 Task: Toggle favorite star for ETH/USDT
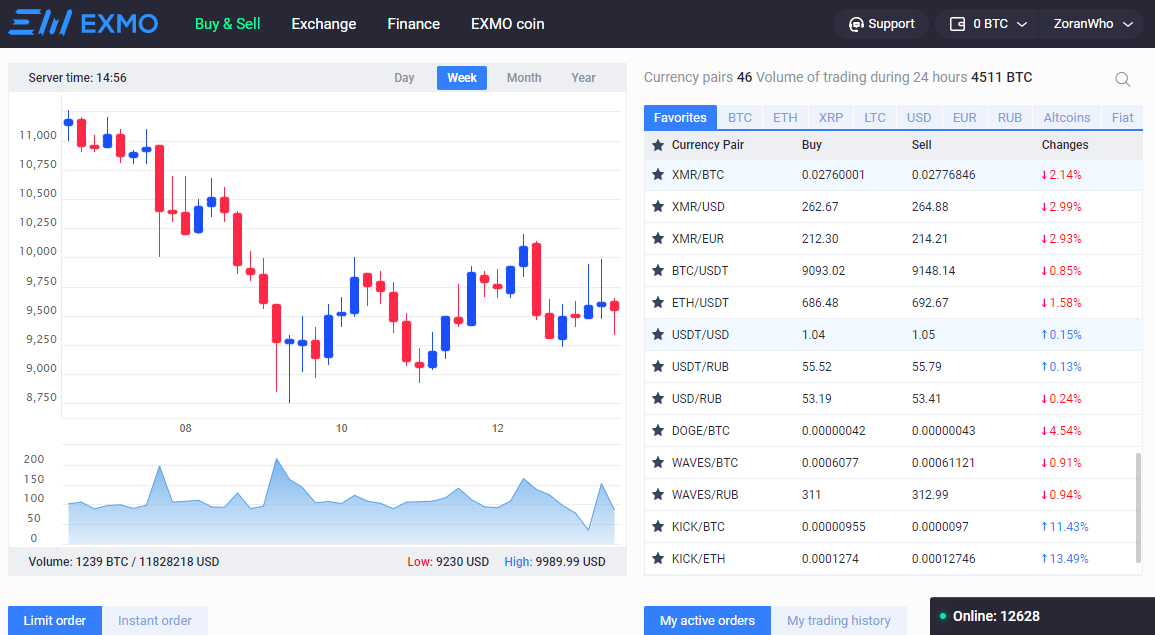(x=658, y=303)
